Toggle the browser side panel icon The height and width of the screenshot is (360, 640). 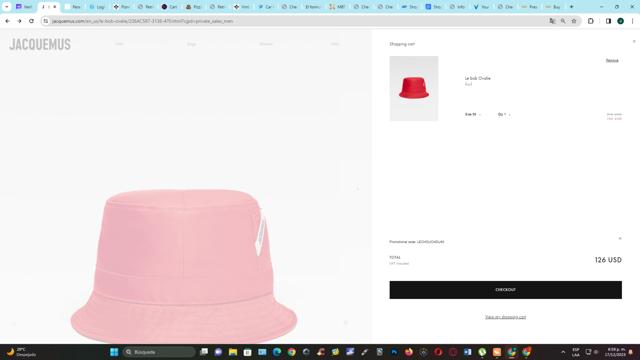tap(608, 21)
